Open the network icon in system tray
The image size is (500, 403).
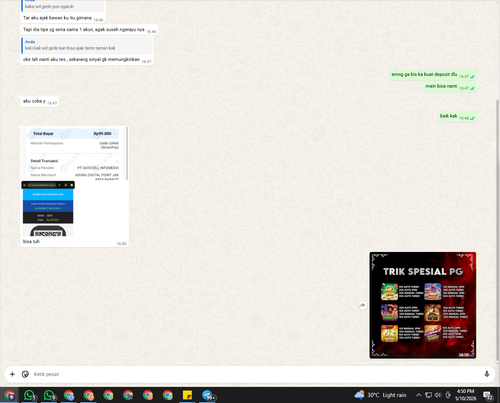click(428, 395)
